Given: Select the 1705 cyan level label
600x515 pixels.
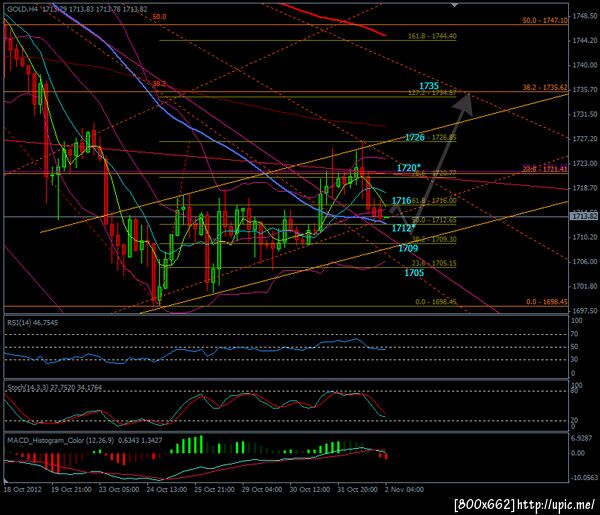Looking at the screenshot, I should click(x=414, y=272).
